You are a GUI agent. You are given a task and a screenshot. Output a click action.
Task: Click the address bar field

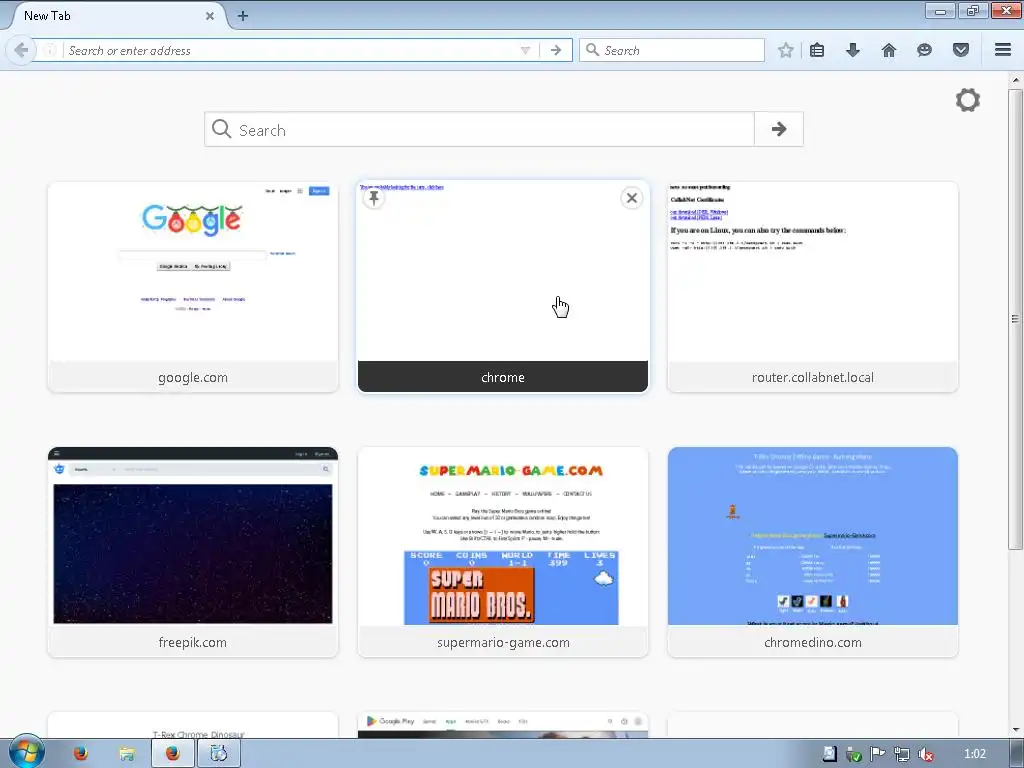tap(291, 50)
